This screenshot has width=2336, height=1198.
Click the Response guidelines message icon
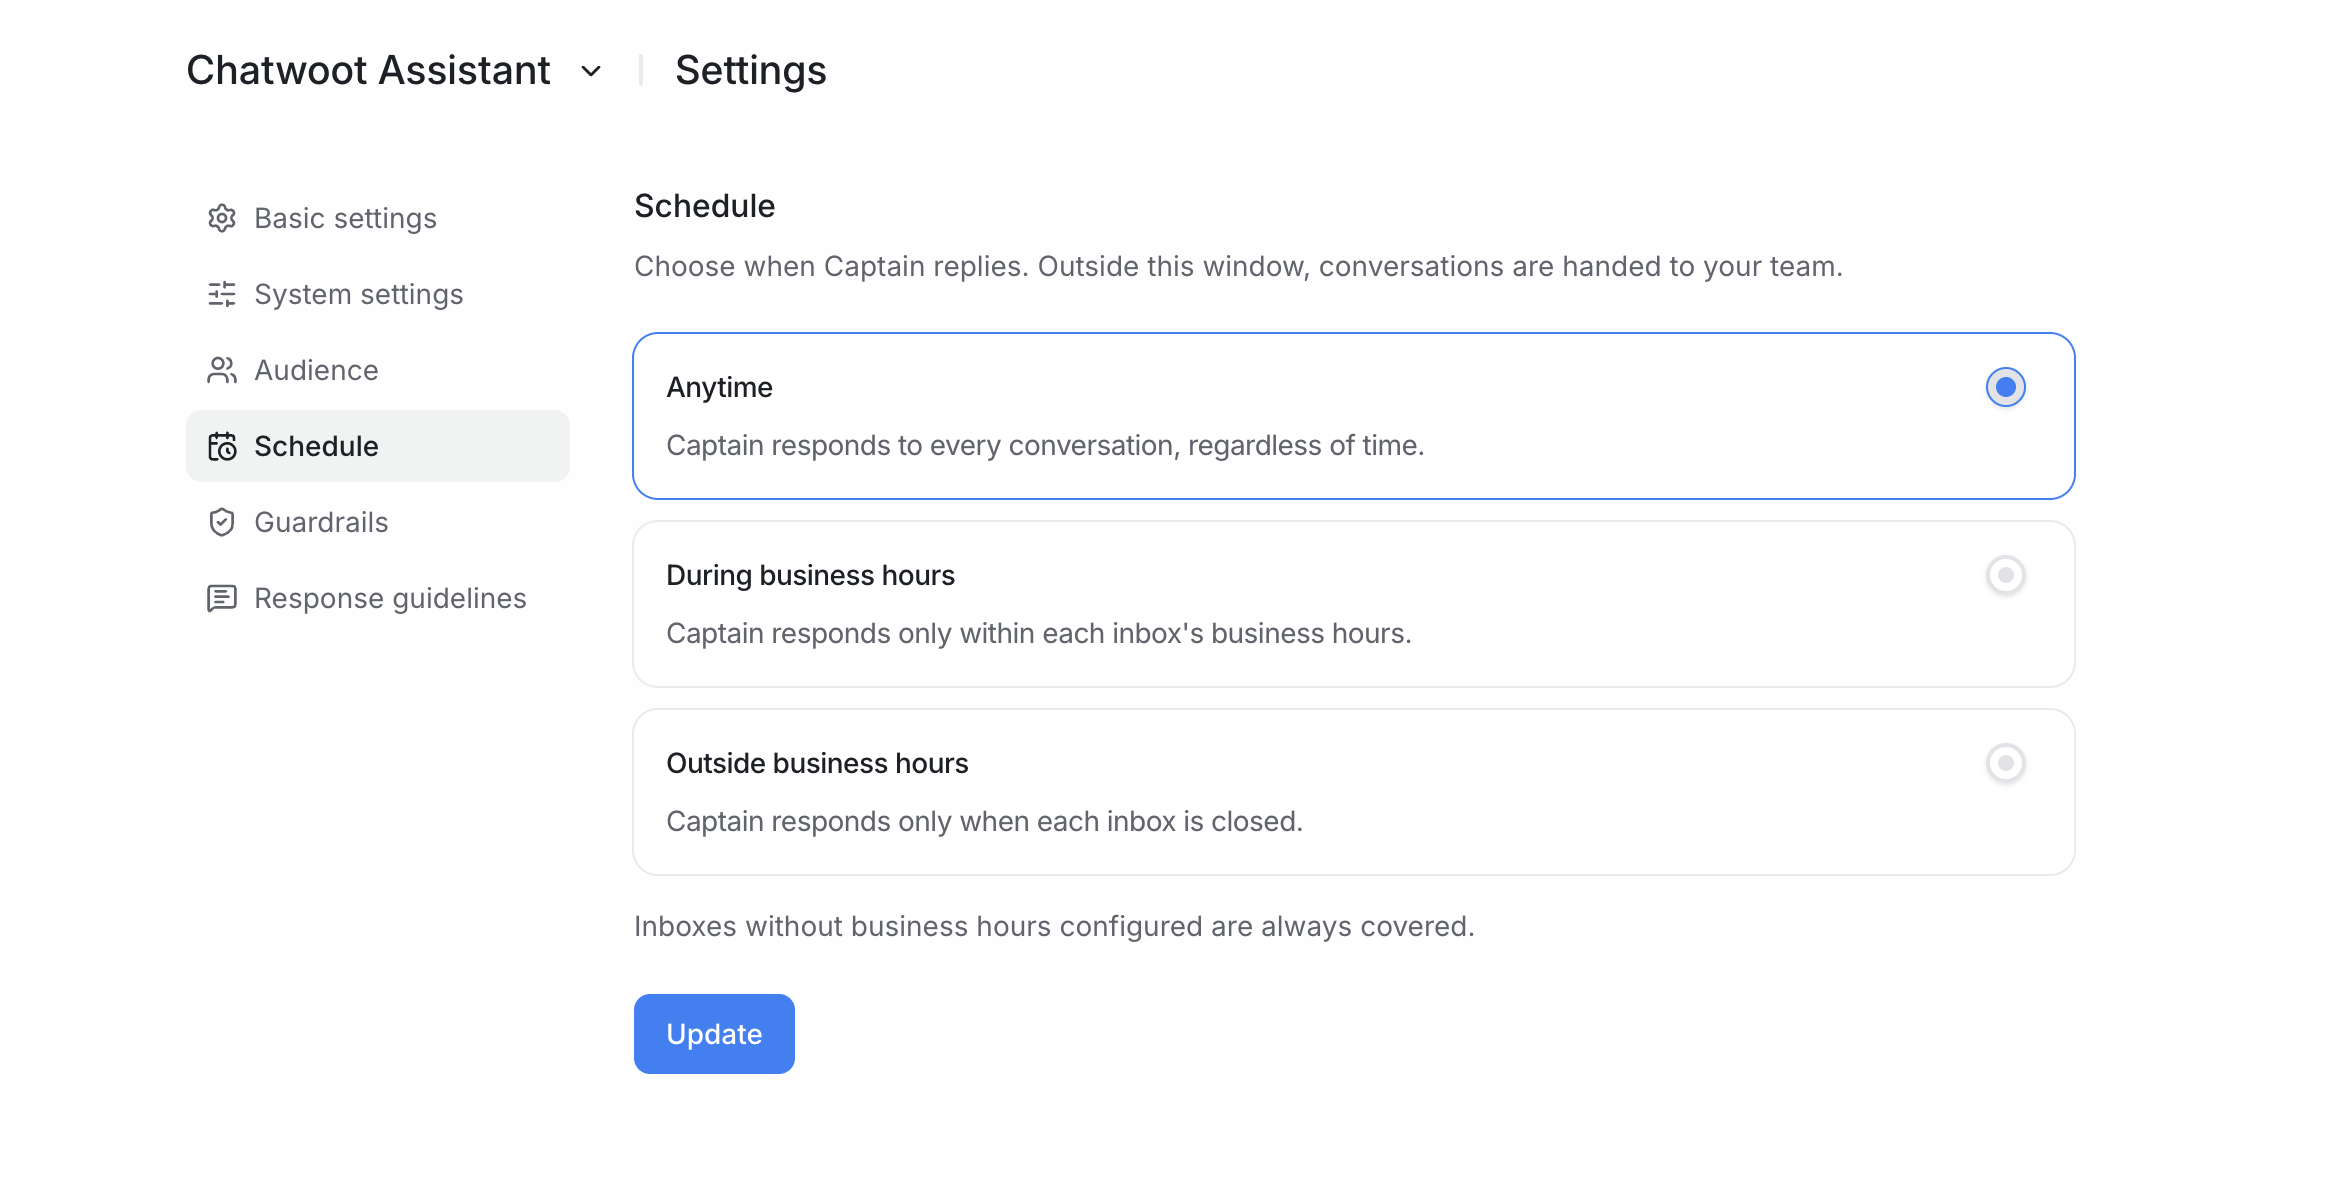[221, 598]
